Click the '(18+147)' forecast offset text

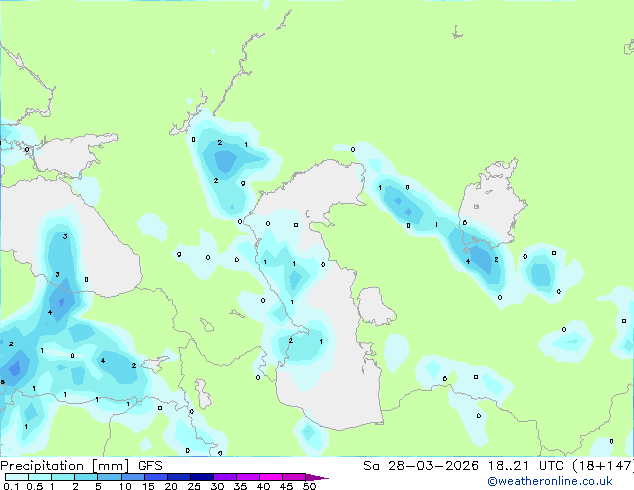[x=603, y=466]
